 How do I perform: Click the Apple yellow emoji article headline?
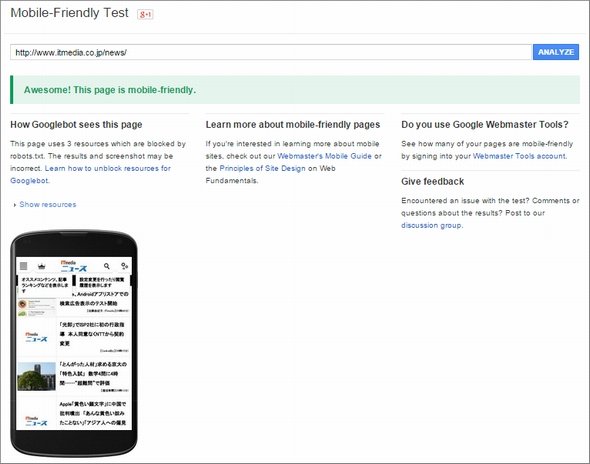point(93,413)
